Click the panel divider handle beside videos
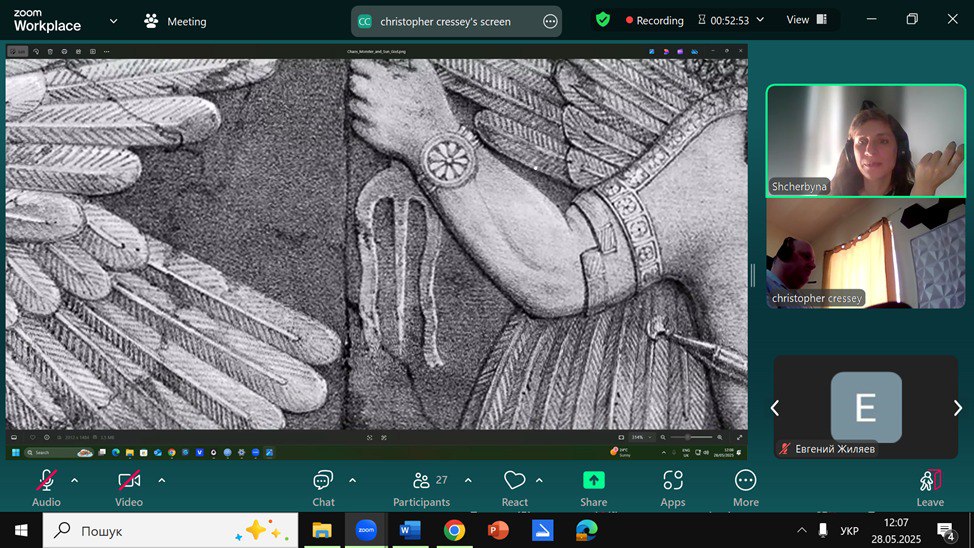Screen dimensions: 974x548 [753, 275]
